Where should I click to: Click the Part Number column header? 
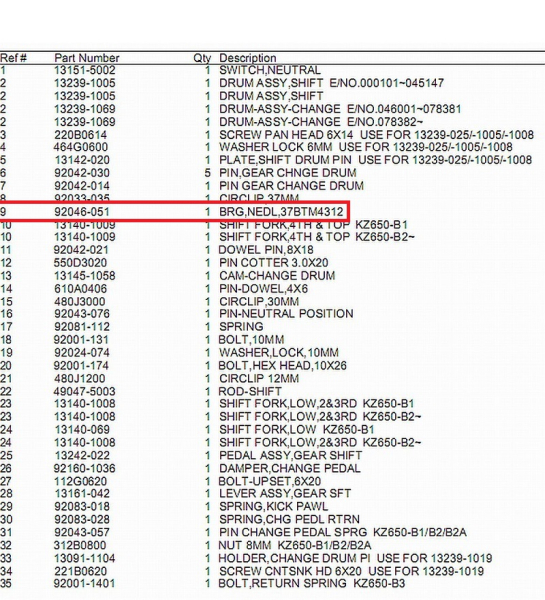[87, 58]
